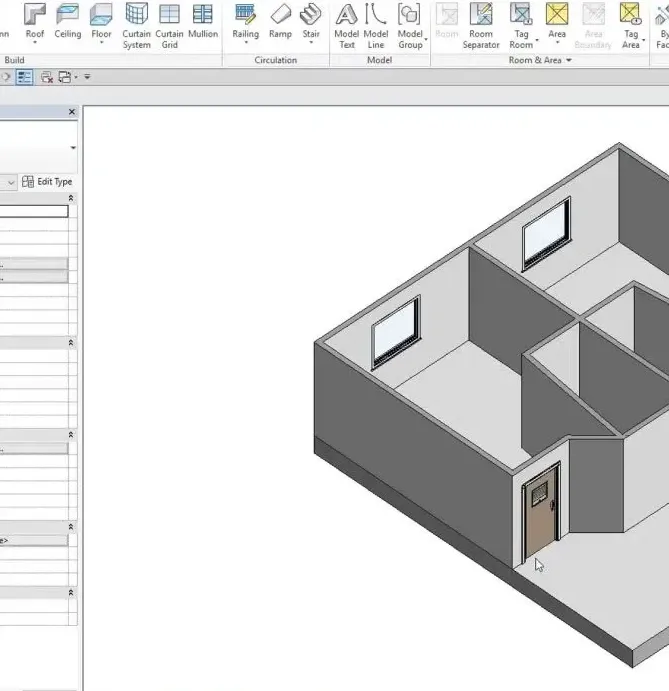Select the Model Line tool
This screenshot has height=691, width=669.
click(376, 21)
